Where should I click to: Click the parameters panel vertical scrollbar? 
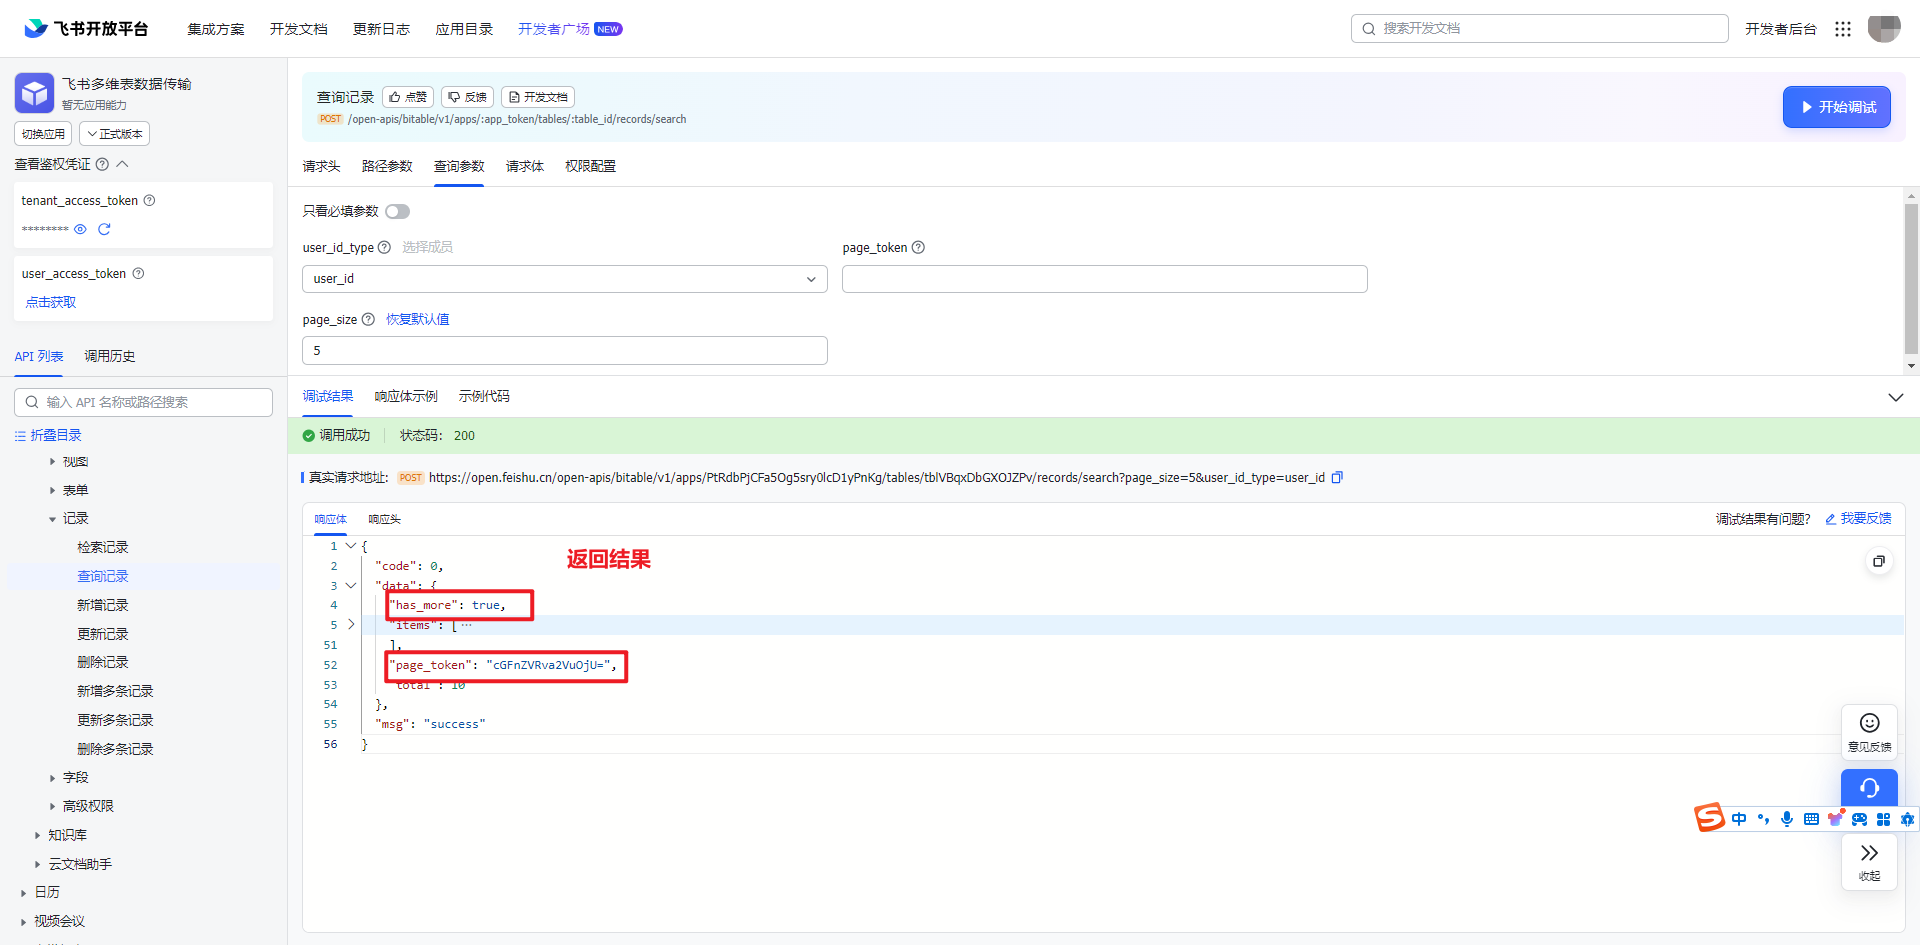1911,280
